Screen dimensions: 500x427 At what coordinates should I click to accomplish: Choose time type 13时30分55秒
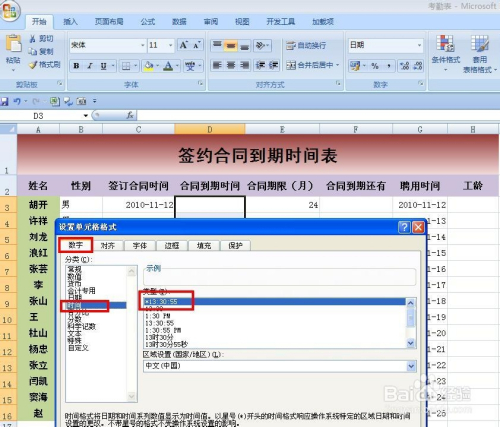tap(166, 344)
